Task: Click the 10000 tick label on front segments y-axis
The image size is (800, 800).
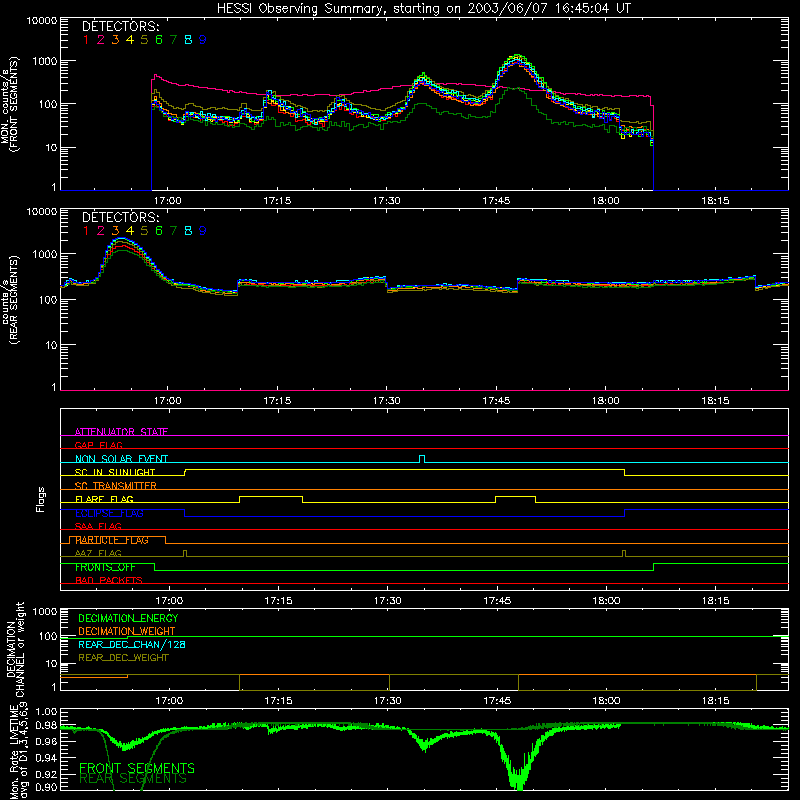Action: [x=42, y=21]
